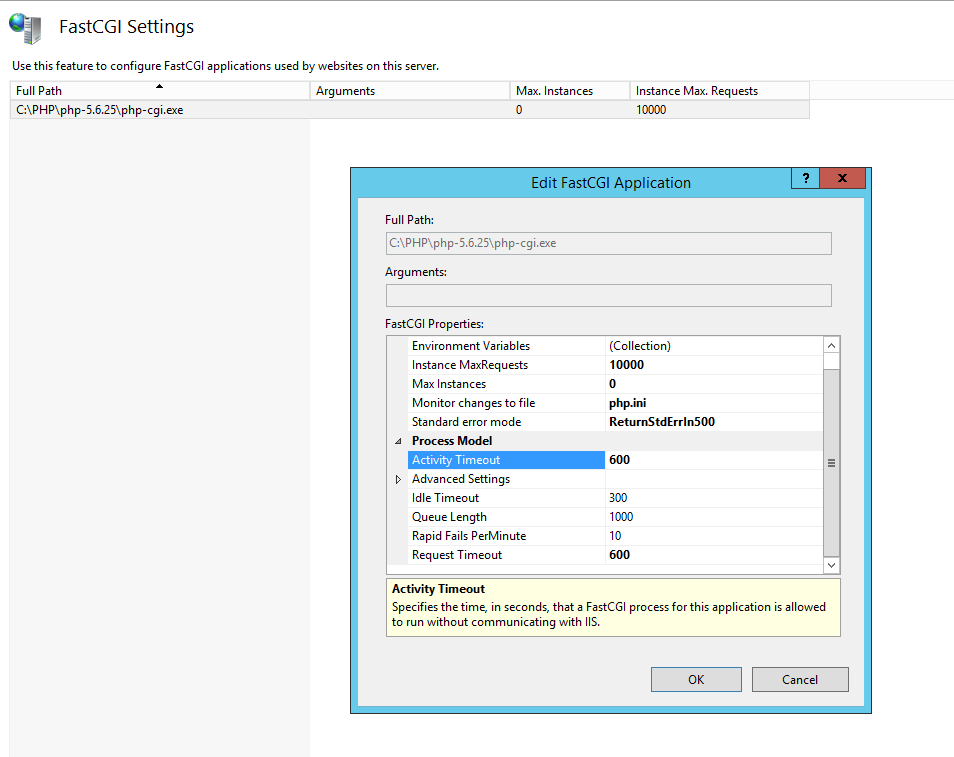Click the Cancel button
954x757 pixels.
coord(799,680)
